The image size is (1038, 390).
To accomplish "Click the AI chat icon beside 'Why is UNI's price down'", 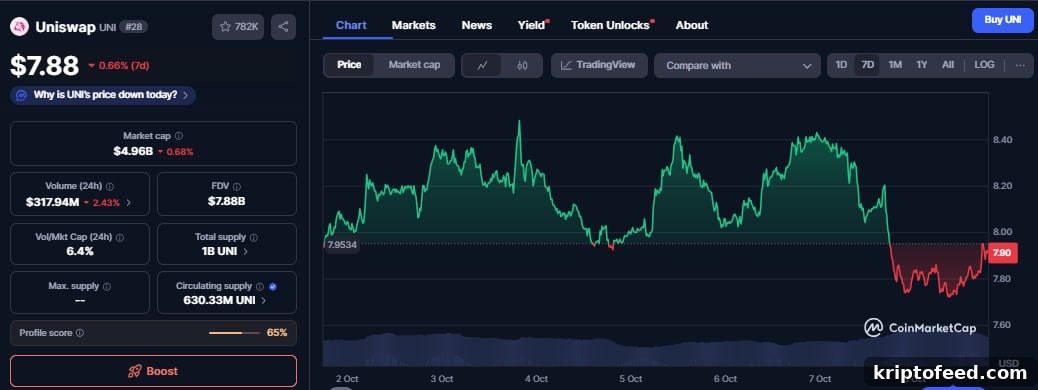I will [x=21, y=95].
